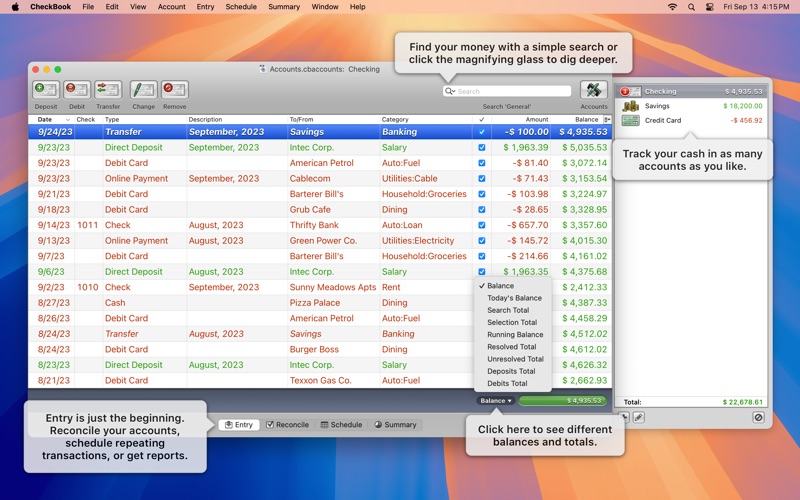The image size is (800, 500).
Task: Click check number 1011
Action: (87, 225)
